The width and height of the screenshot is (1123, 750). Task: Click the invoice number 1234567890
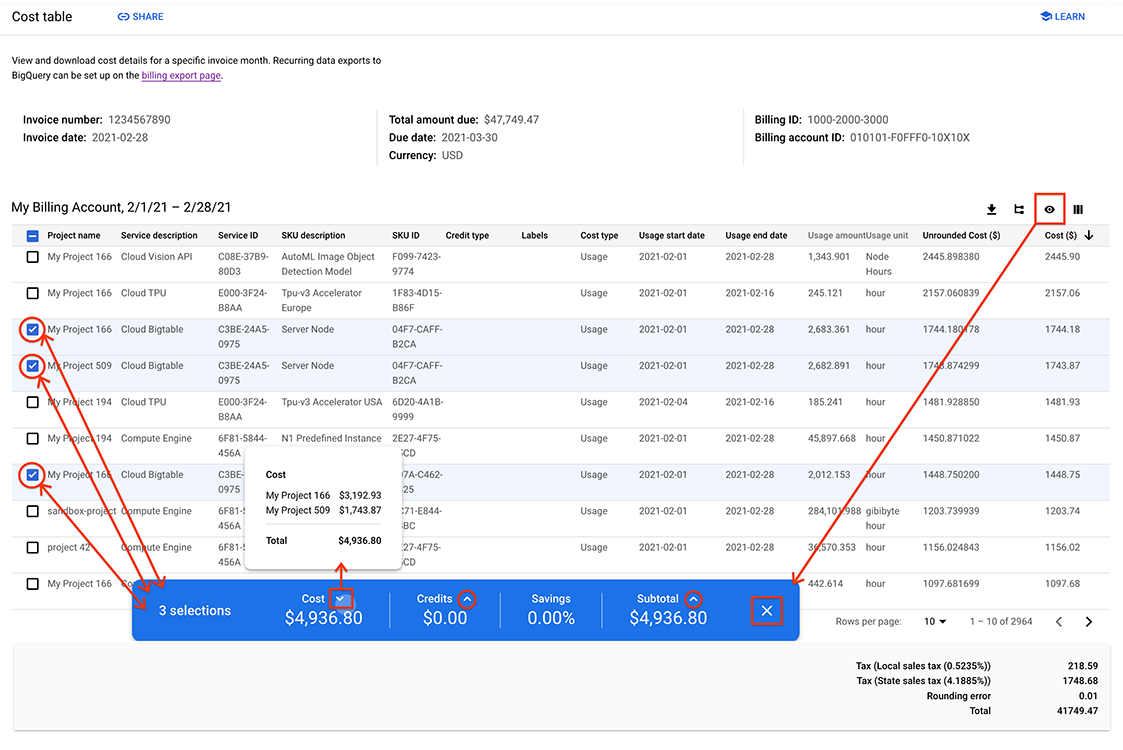coord(139,120)
